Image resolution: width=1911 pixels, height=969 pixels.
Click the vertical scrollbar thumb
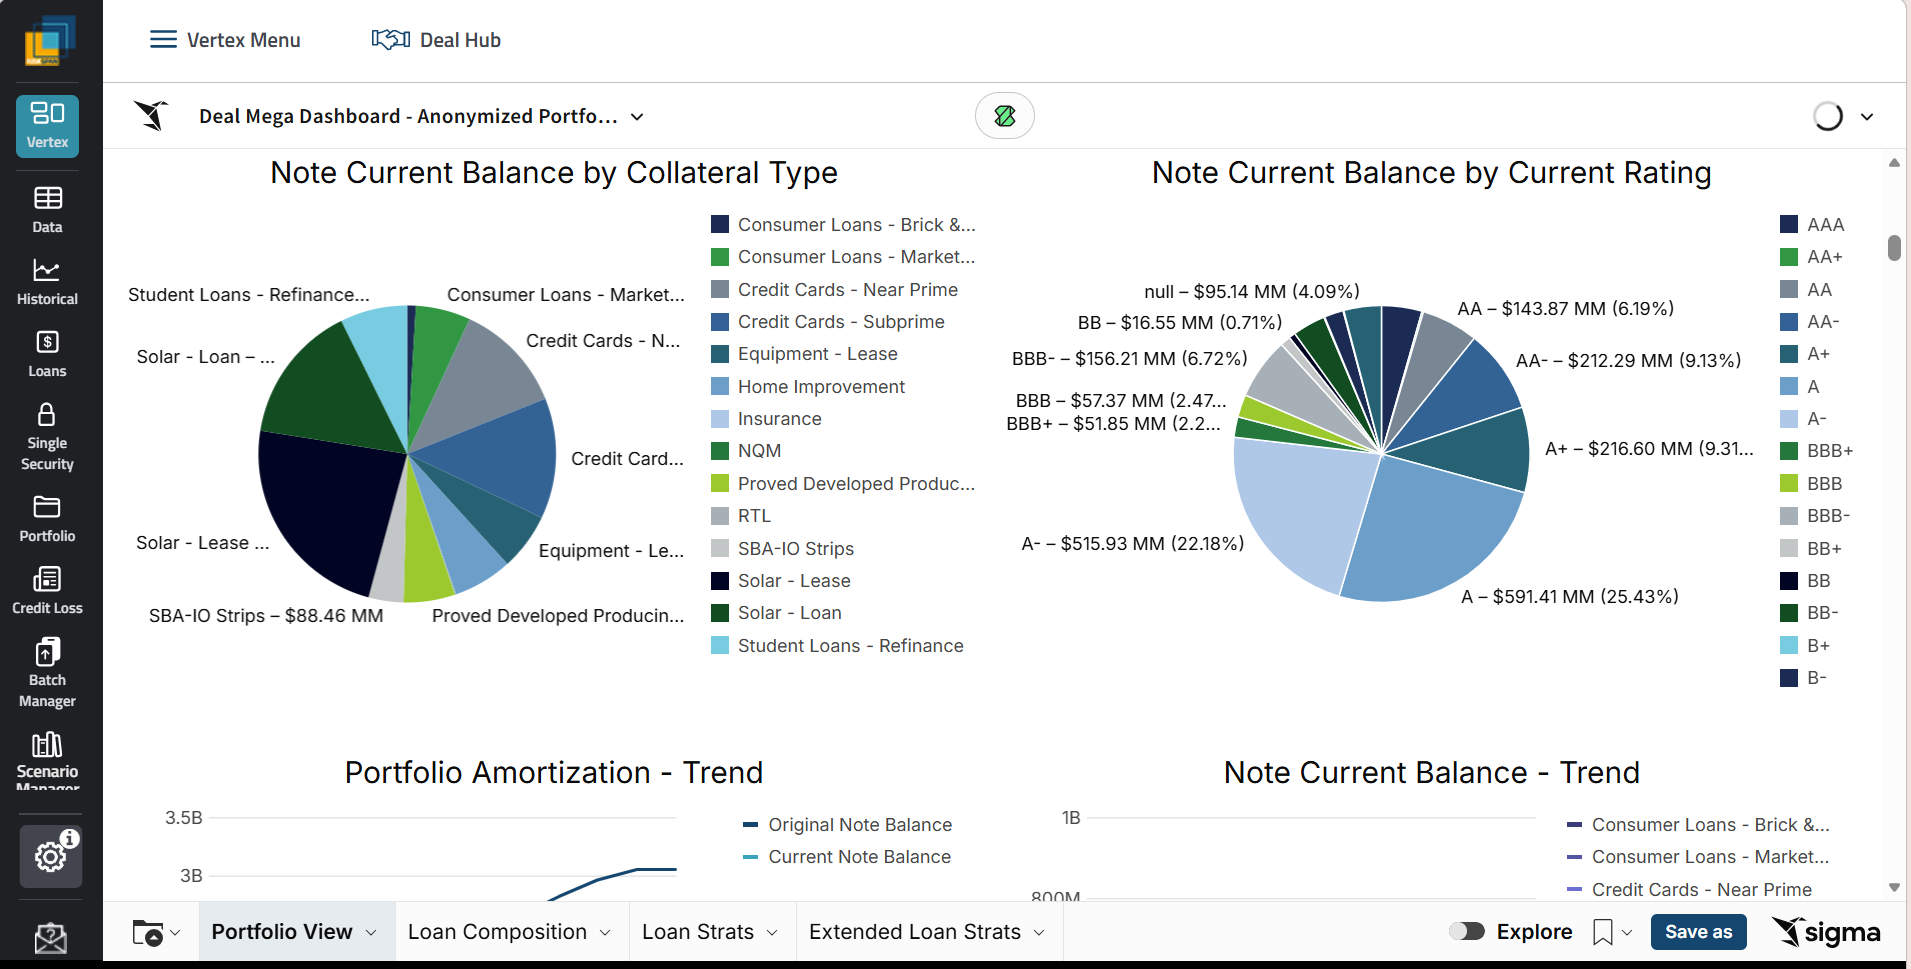tap(1894, 247)
